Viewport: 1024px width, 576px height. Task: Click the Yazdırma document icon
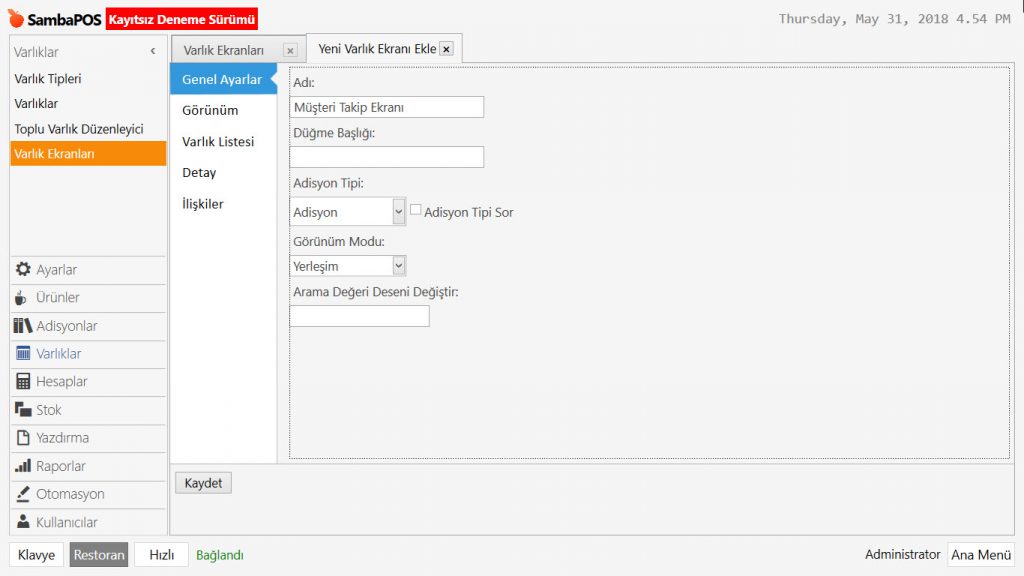pyautogui.click(x=23, y=438)
